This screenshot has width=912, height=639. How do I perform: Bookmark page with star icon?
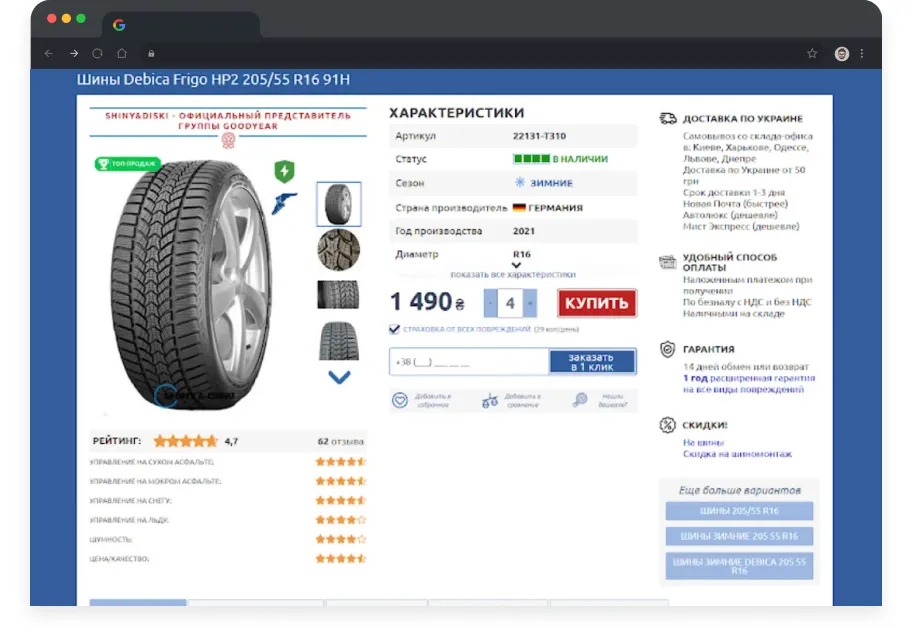[x=812, y=53]
